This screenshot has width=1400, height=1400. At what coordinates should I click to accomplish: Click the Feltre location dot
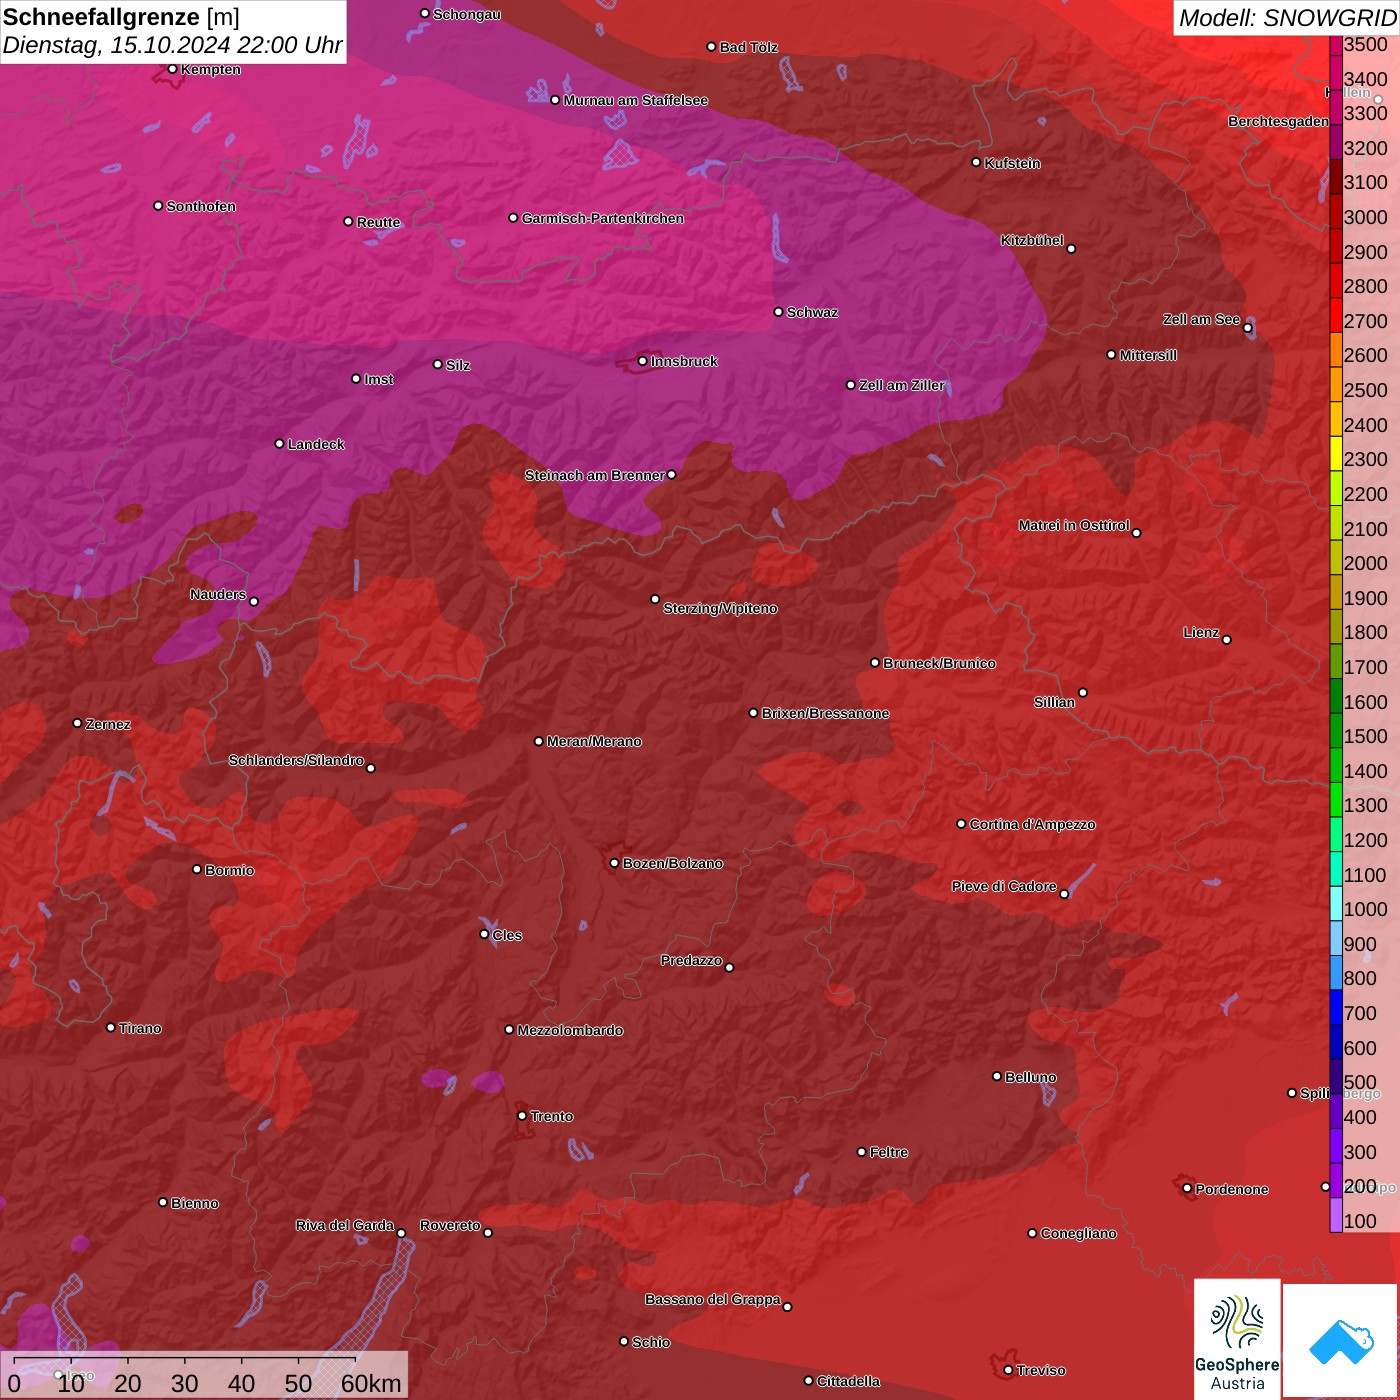pos(861,1152)
